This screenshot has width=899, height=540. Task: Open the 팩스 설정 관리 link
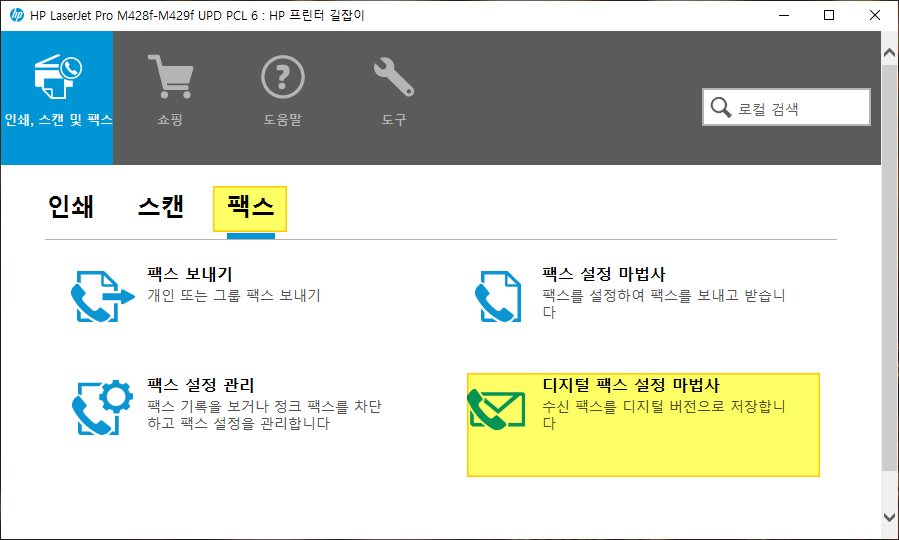(200, 385)
